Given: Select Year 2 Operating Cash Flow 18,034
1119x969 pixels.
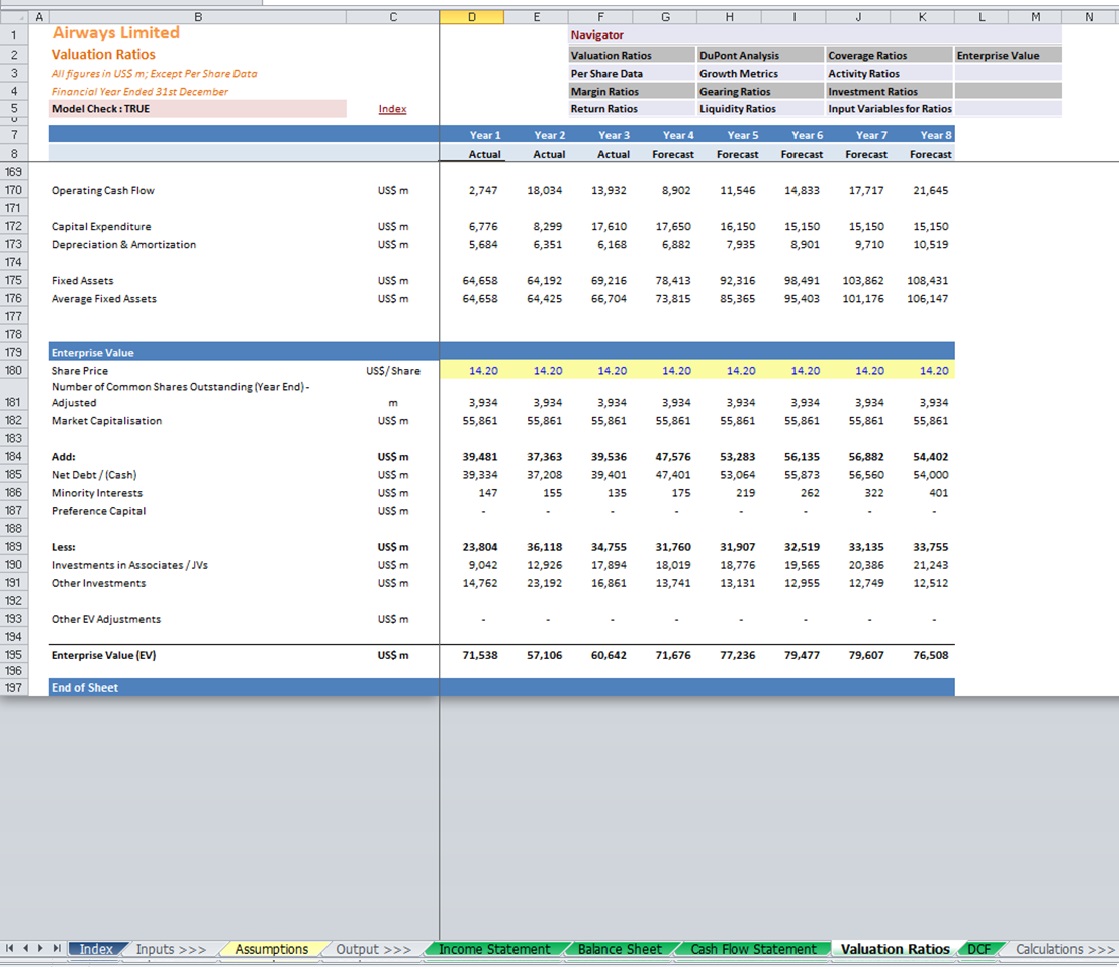Looking at the screenshot, I should (536, 190).
